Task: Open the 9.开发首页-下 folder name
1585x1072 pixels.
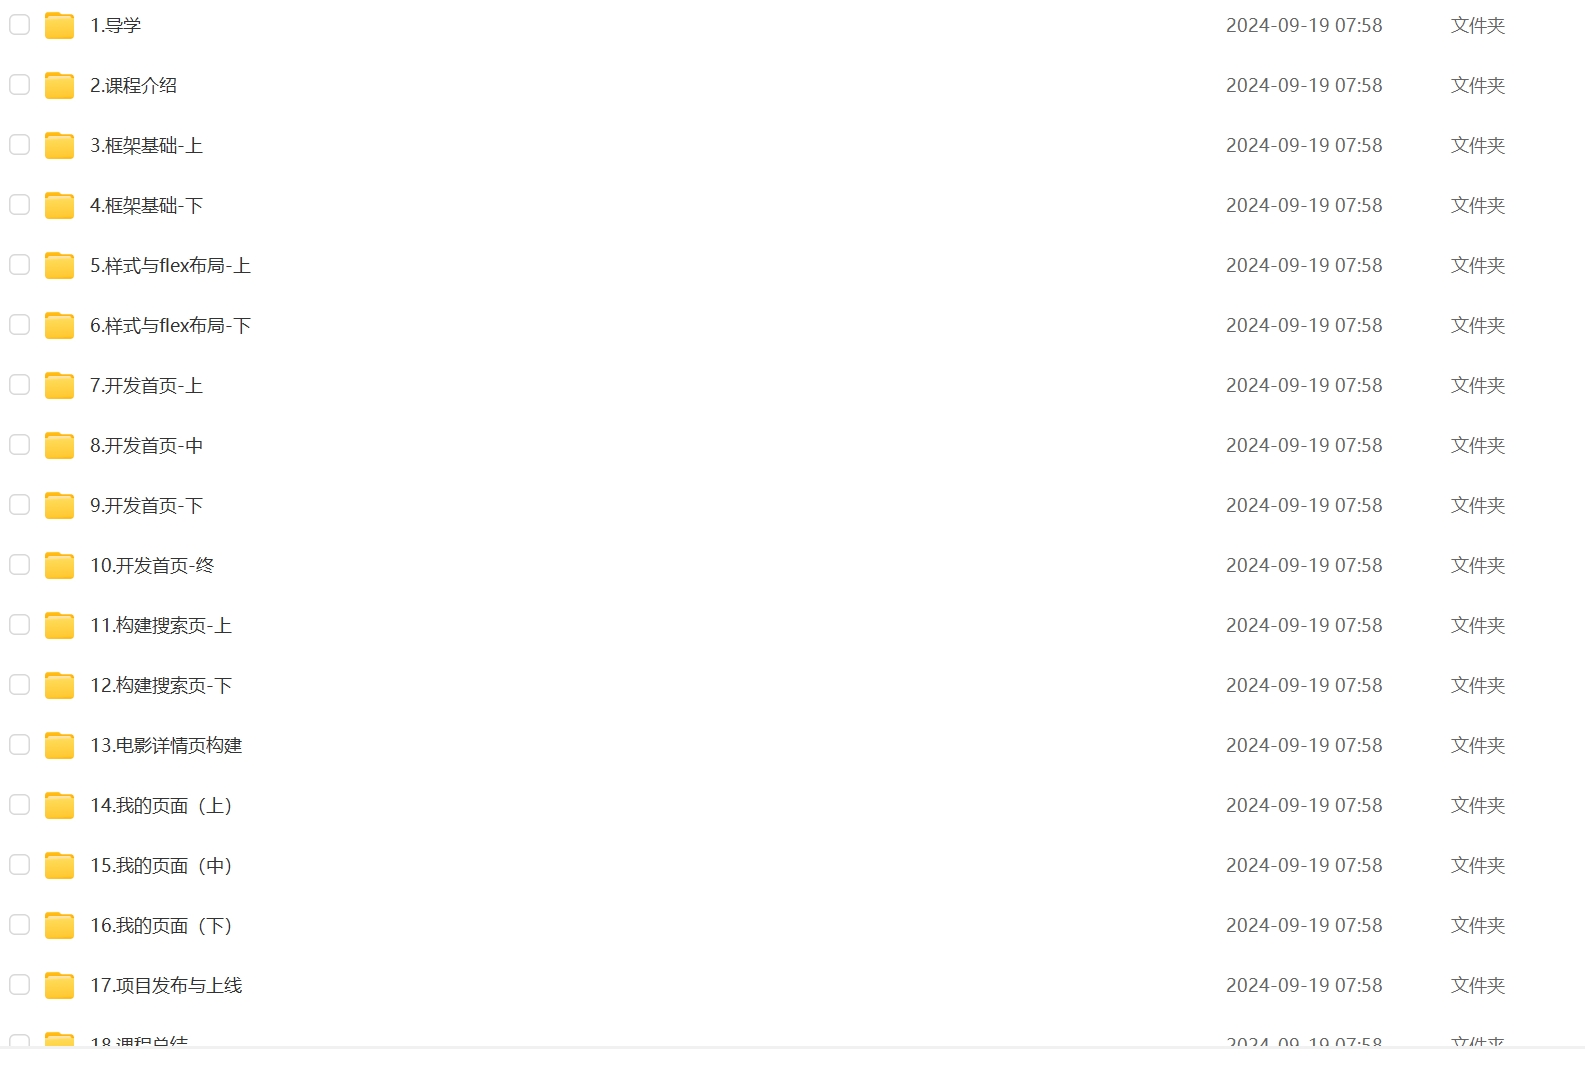Action: (146, 505)
